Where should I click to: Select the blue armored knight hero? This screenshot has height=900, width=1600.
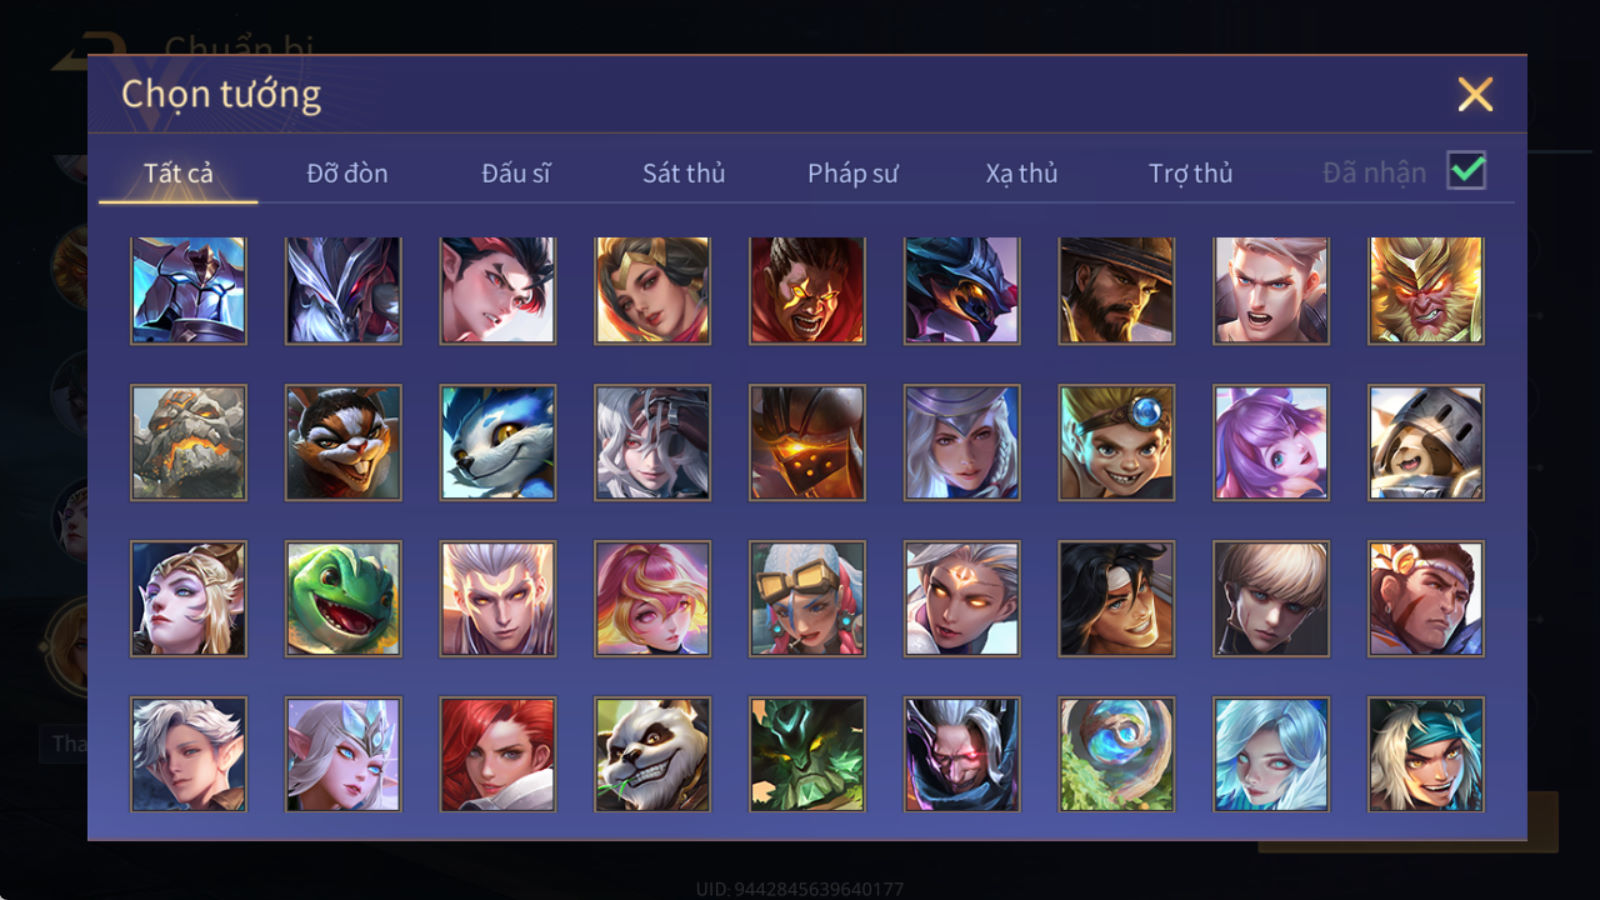[x=188, y=290]
